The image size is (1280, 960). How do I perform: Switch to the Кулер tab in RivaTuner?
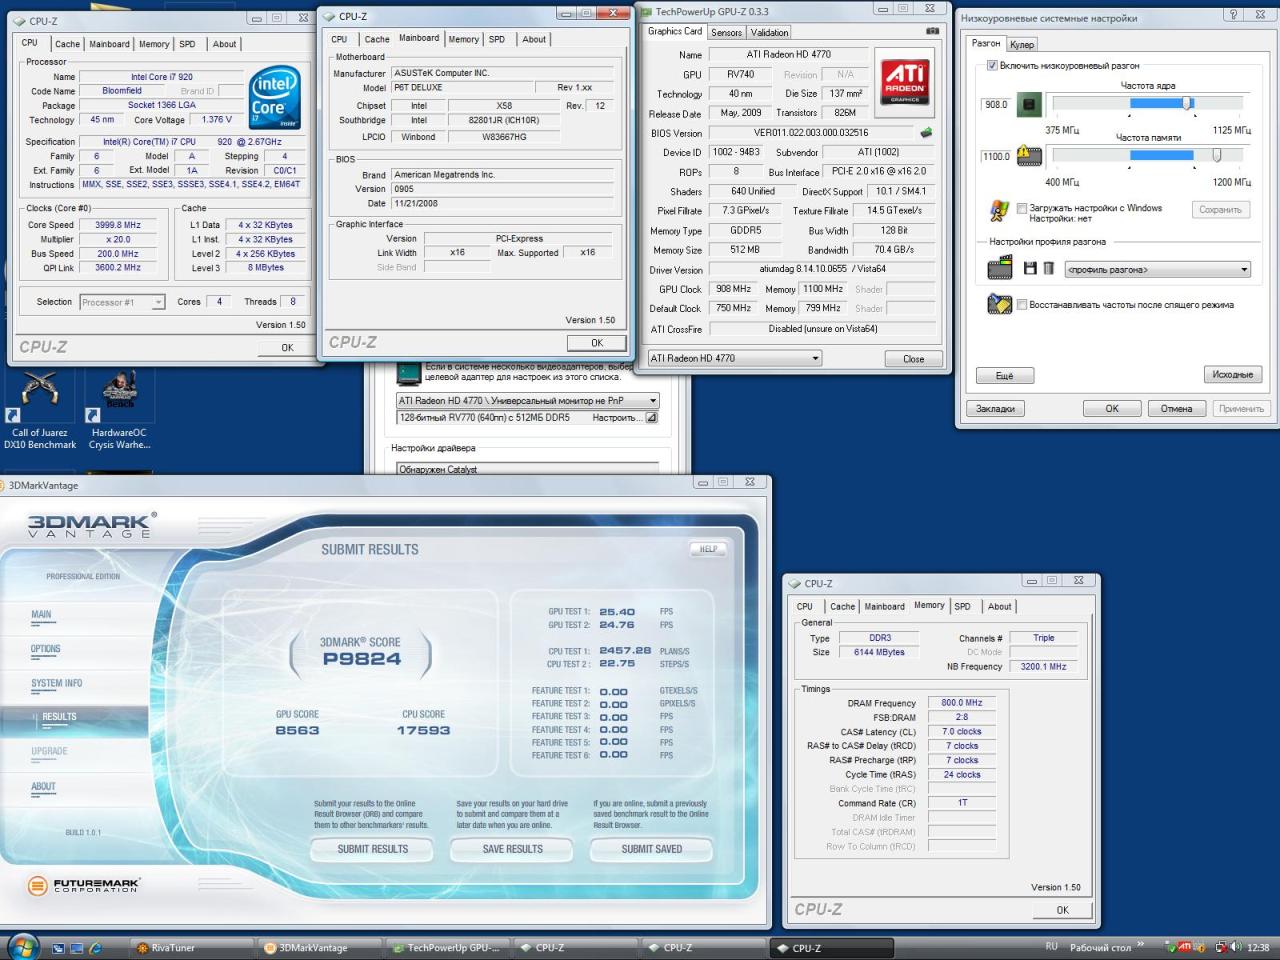tap(1022, 44)
